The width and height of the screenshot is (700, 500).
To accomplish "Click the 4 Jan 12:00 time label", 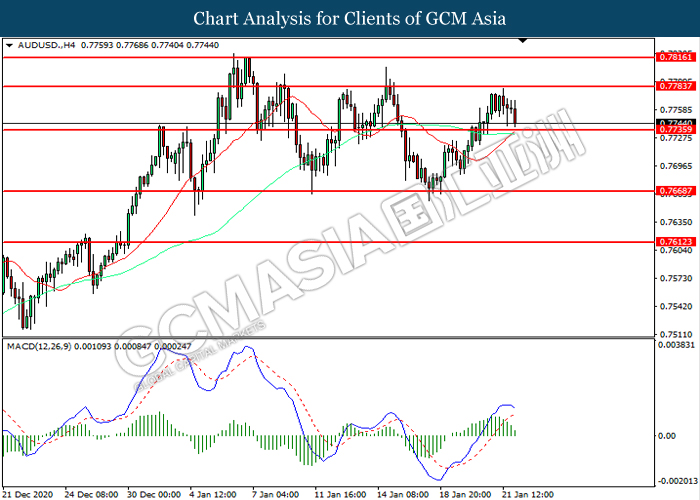I will tap(213, 495).
